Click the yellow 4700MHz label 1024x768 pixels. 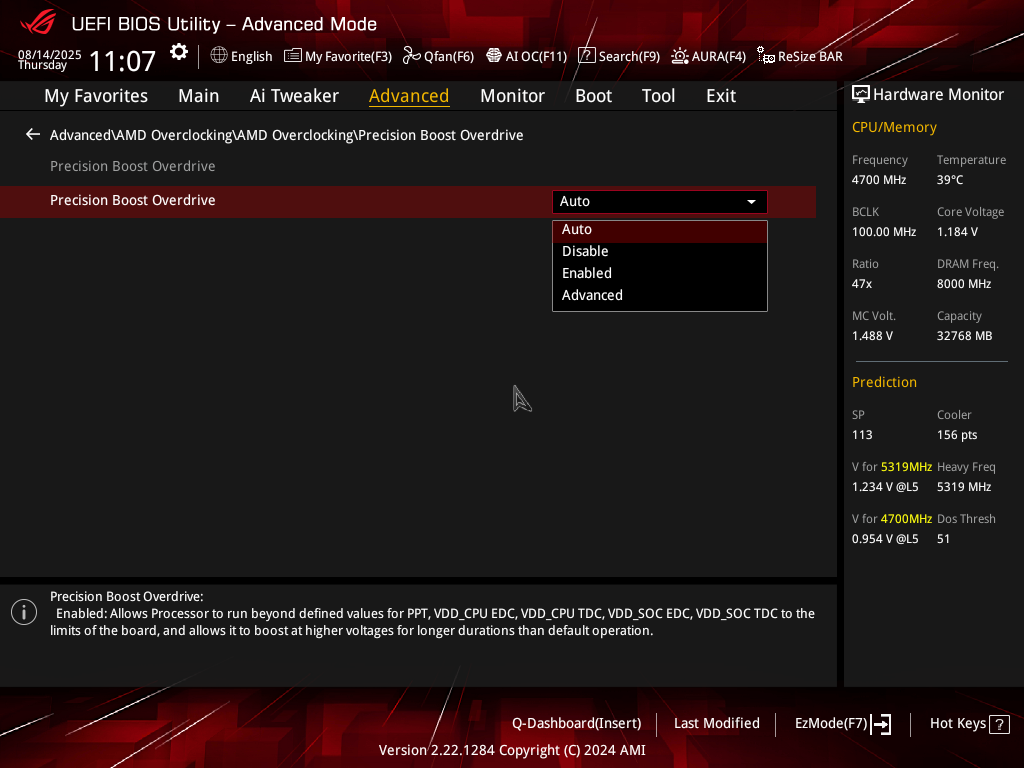906,519
